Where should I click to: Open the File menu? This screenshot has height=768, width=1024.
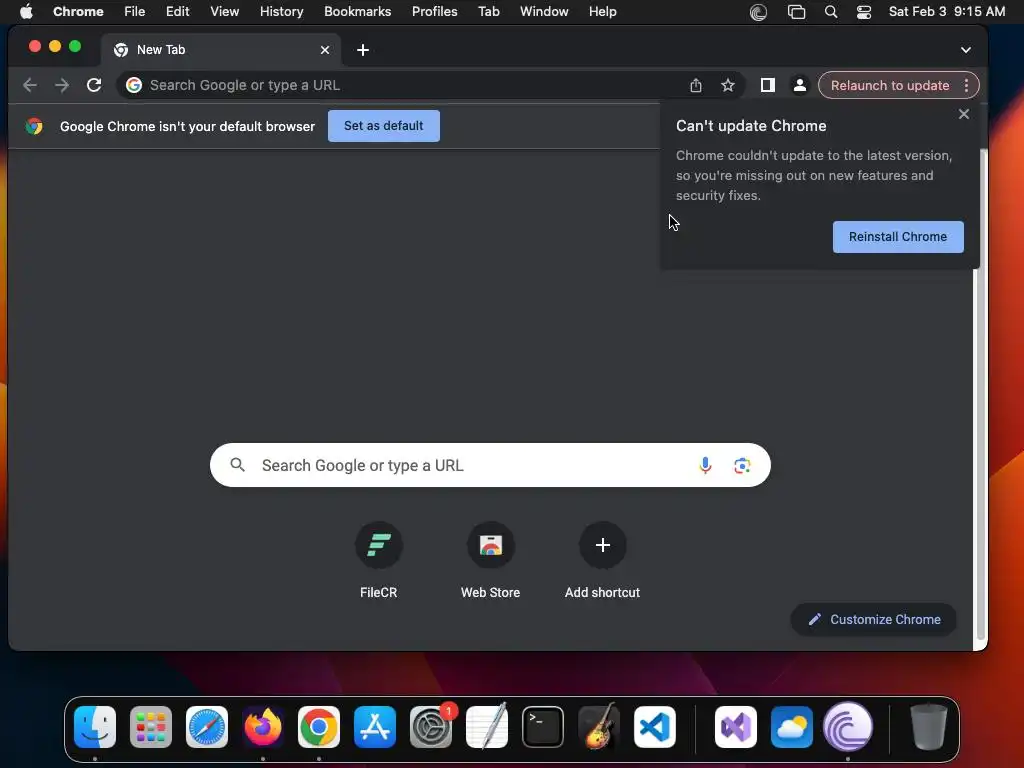(135, 11)
